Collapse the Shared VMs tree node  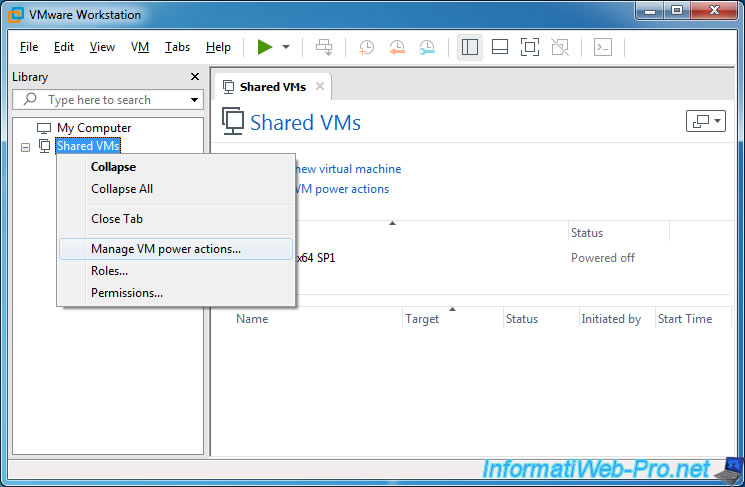tap(26, 147)
